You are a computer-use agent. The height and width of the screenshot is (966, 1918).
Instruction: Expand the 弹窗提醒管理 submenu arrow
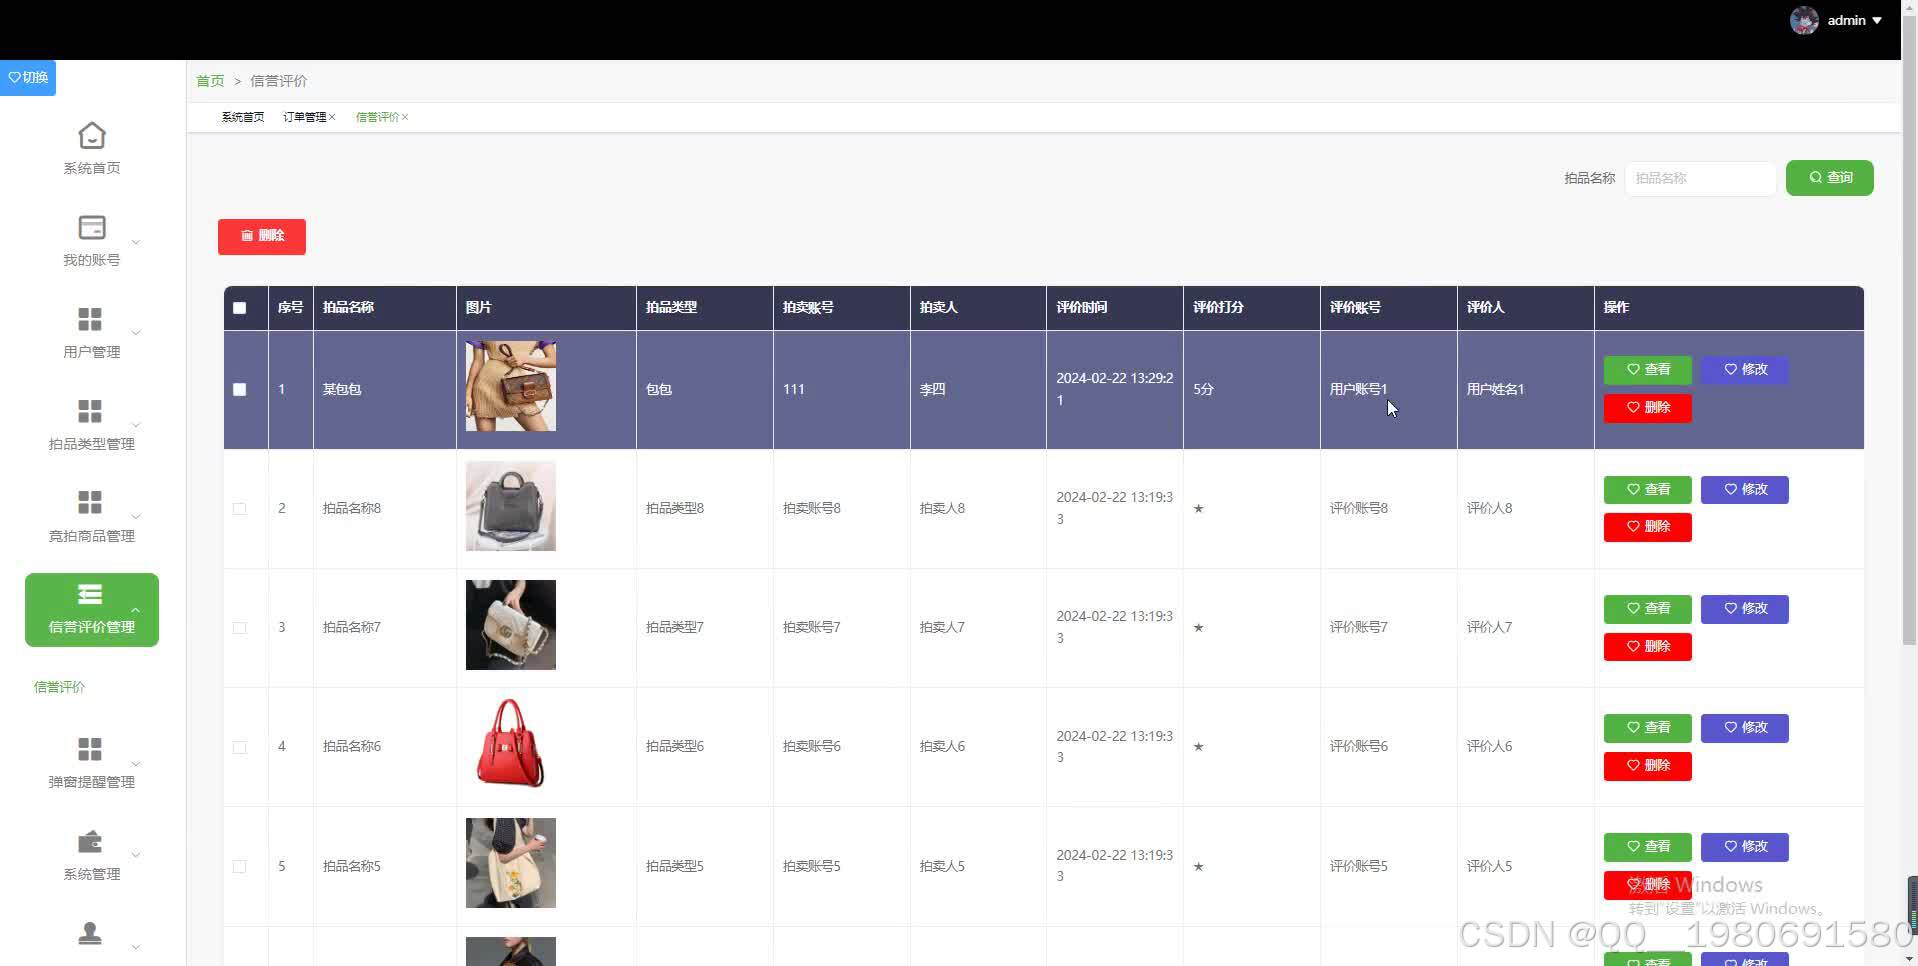[x=136, y=764]
